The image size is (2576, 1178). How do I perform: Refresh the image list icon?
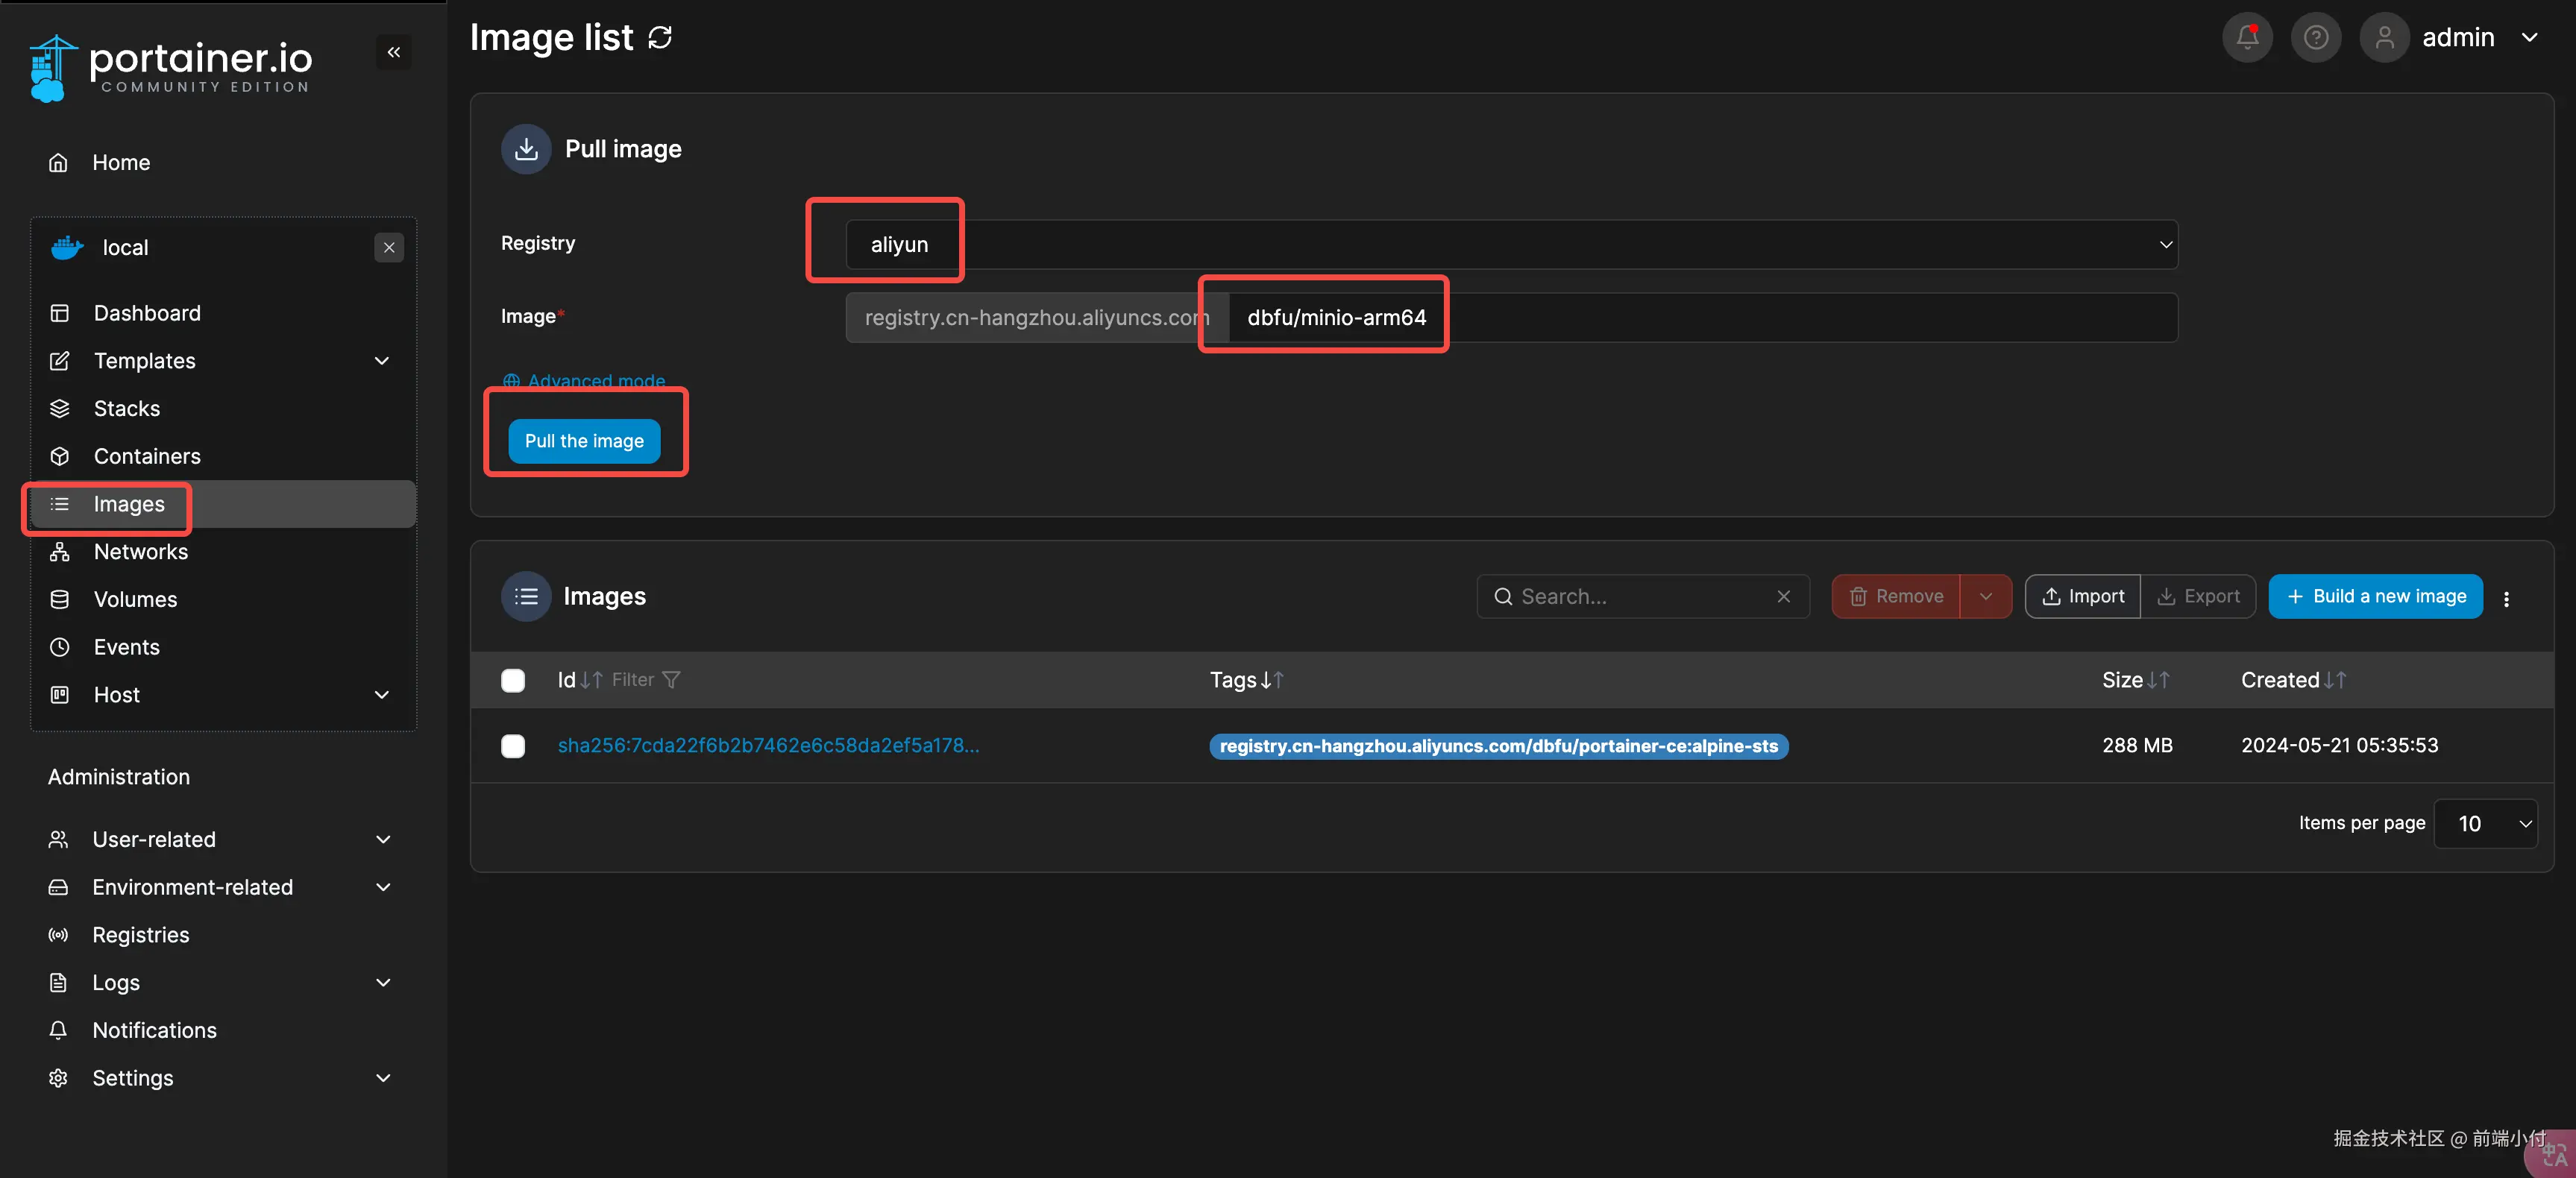tap(660, 38)
